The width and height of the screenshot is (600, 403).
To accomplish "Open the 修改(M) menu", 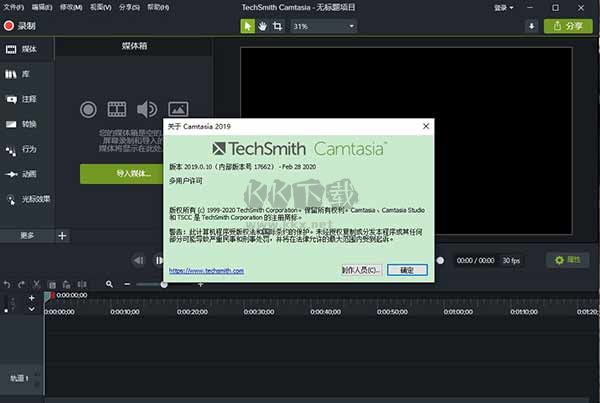I will pos(71,7).
